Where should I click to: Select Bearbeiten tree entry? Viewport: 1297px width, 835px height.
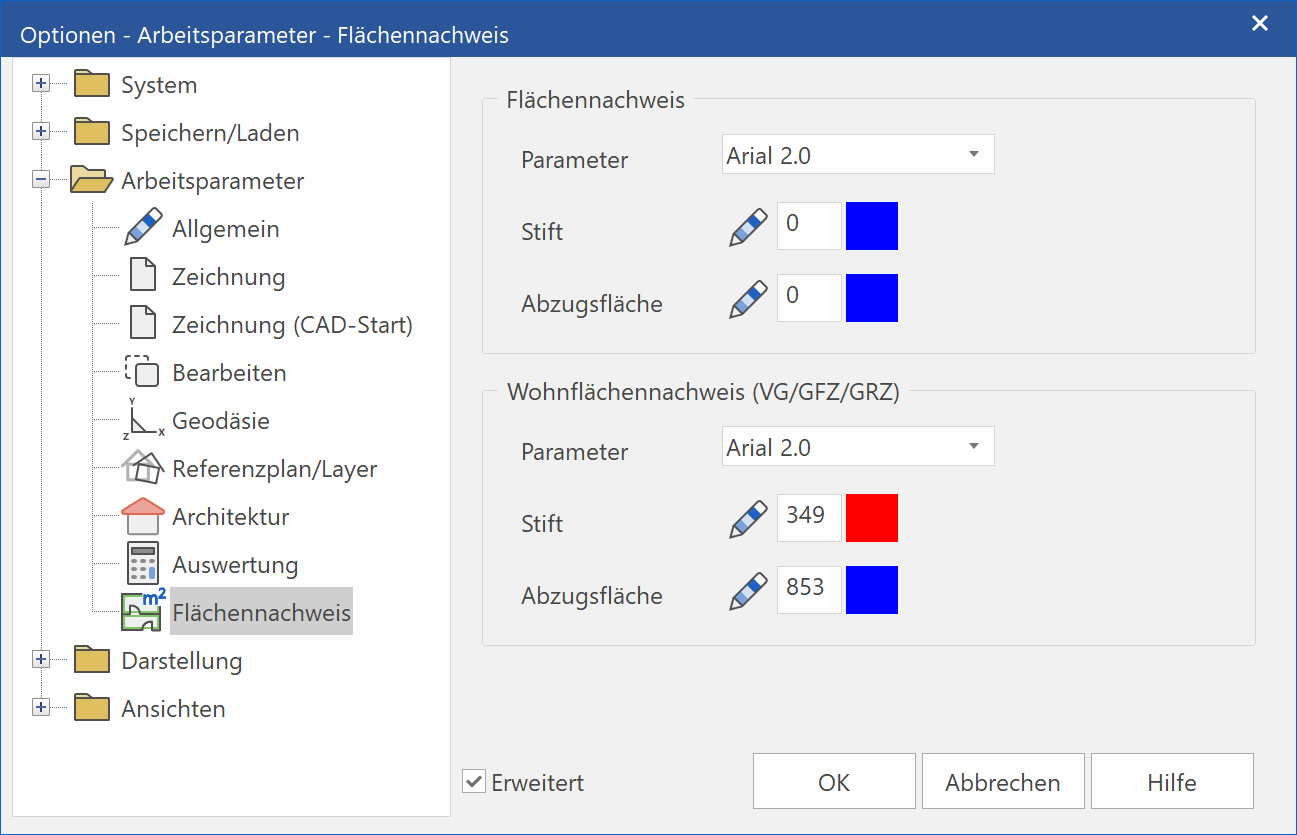pos(229,373)
